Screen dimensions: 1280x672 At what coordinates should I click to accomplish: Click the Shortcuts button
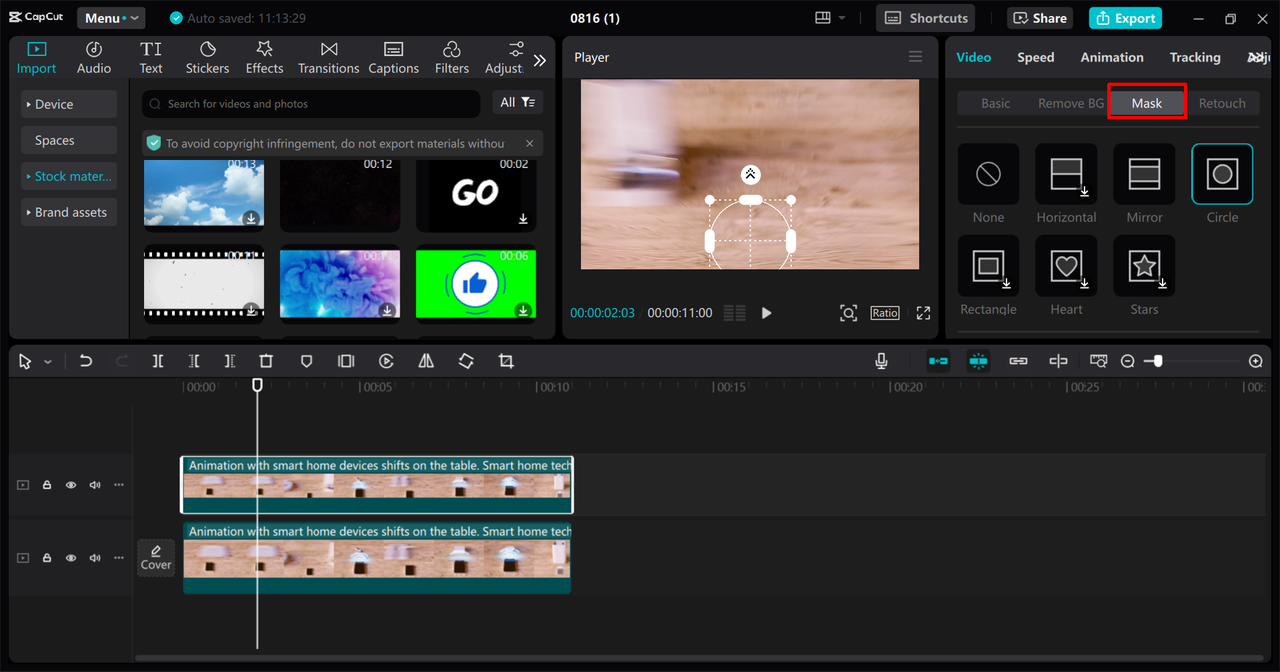(x=926, y=18)
